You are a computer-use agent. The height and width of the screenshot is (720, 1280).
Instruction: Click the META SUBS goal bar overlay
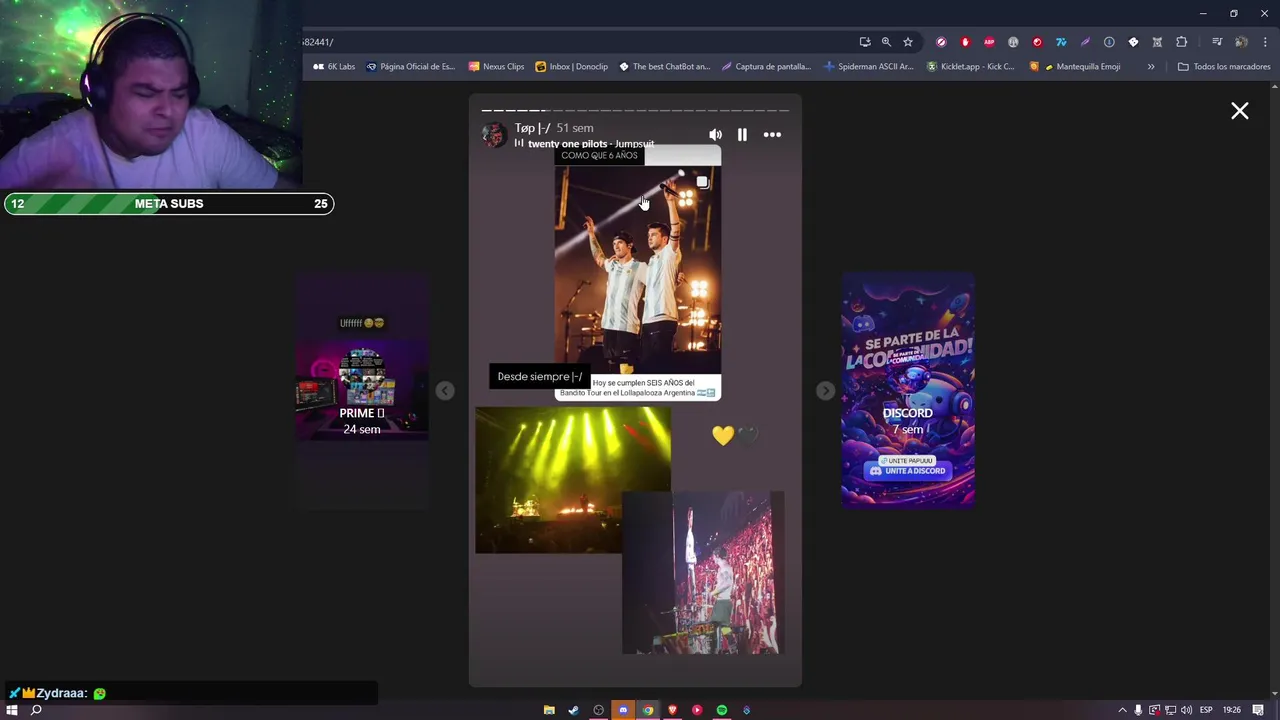(x=169, y=204)
